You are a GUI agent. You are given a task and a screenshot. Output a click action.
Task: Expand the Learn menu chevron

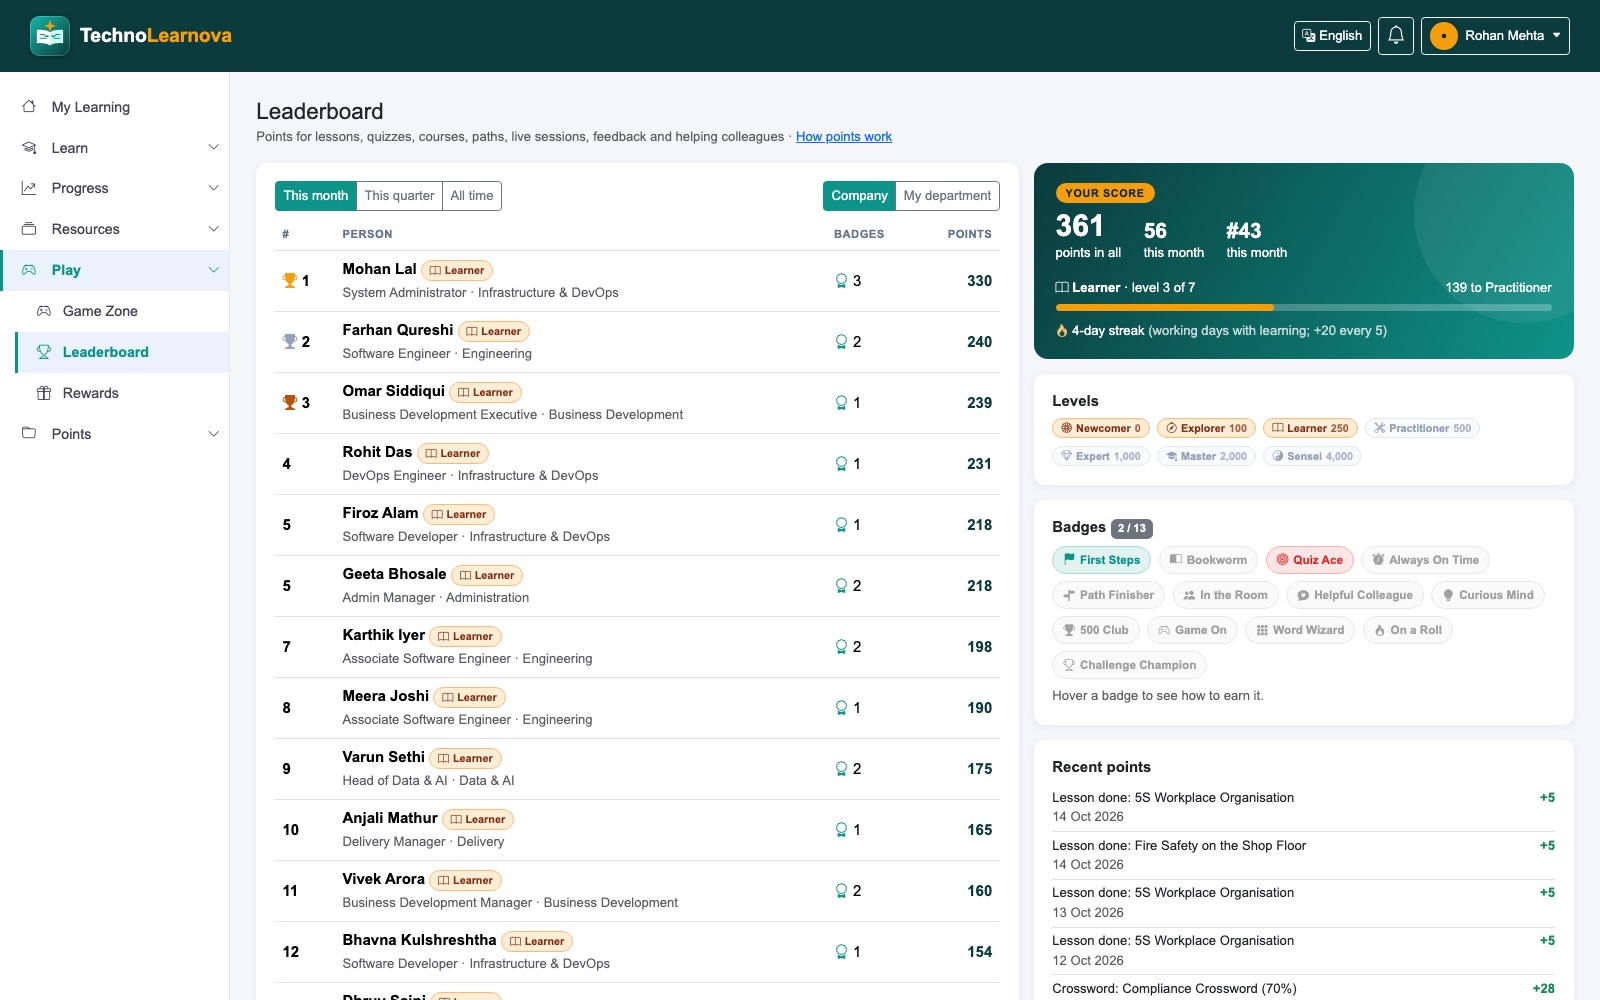(x=213, y=148)
